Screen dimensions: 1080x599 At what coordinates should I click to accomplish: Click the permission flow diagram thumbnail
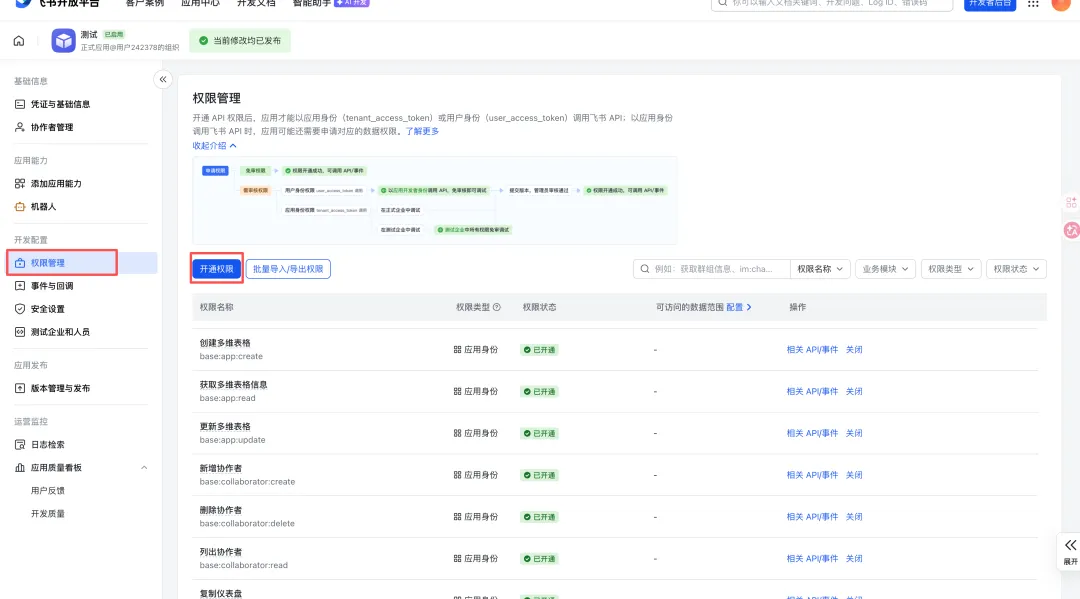(x=435, y=200)
